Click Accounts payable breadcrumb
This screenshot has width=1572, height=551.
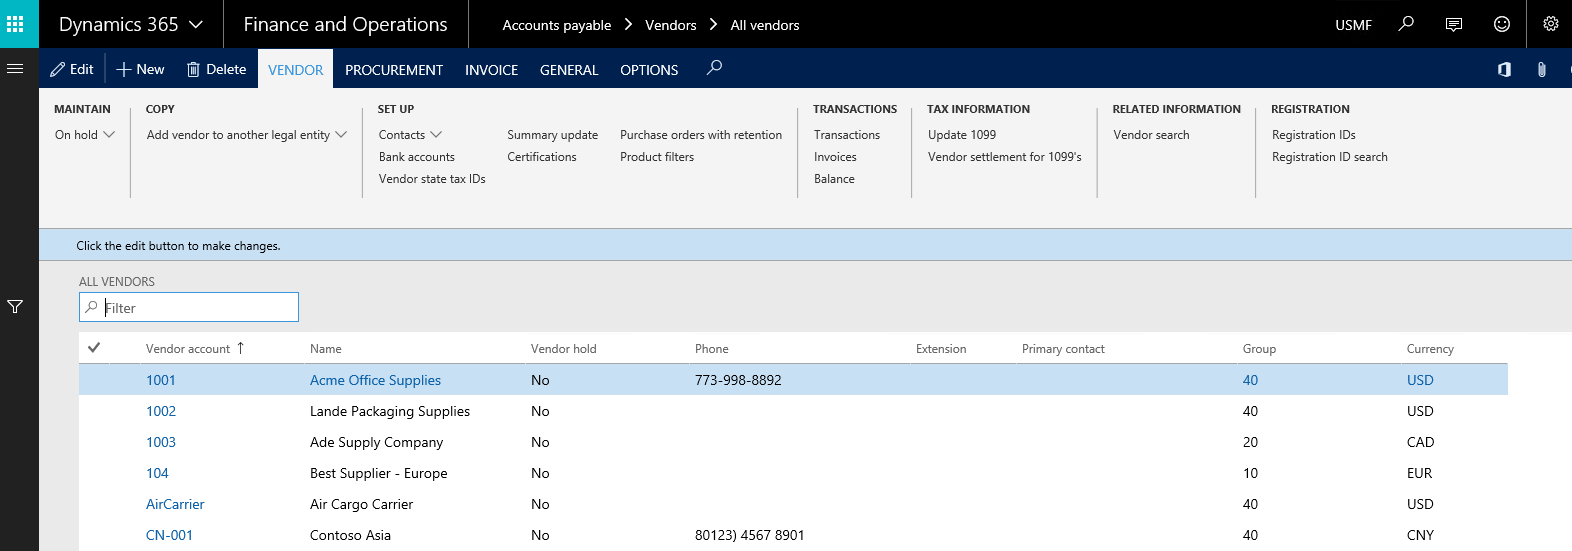[557, 25]
